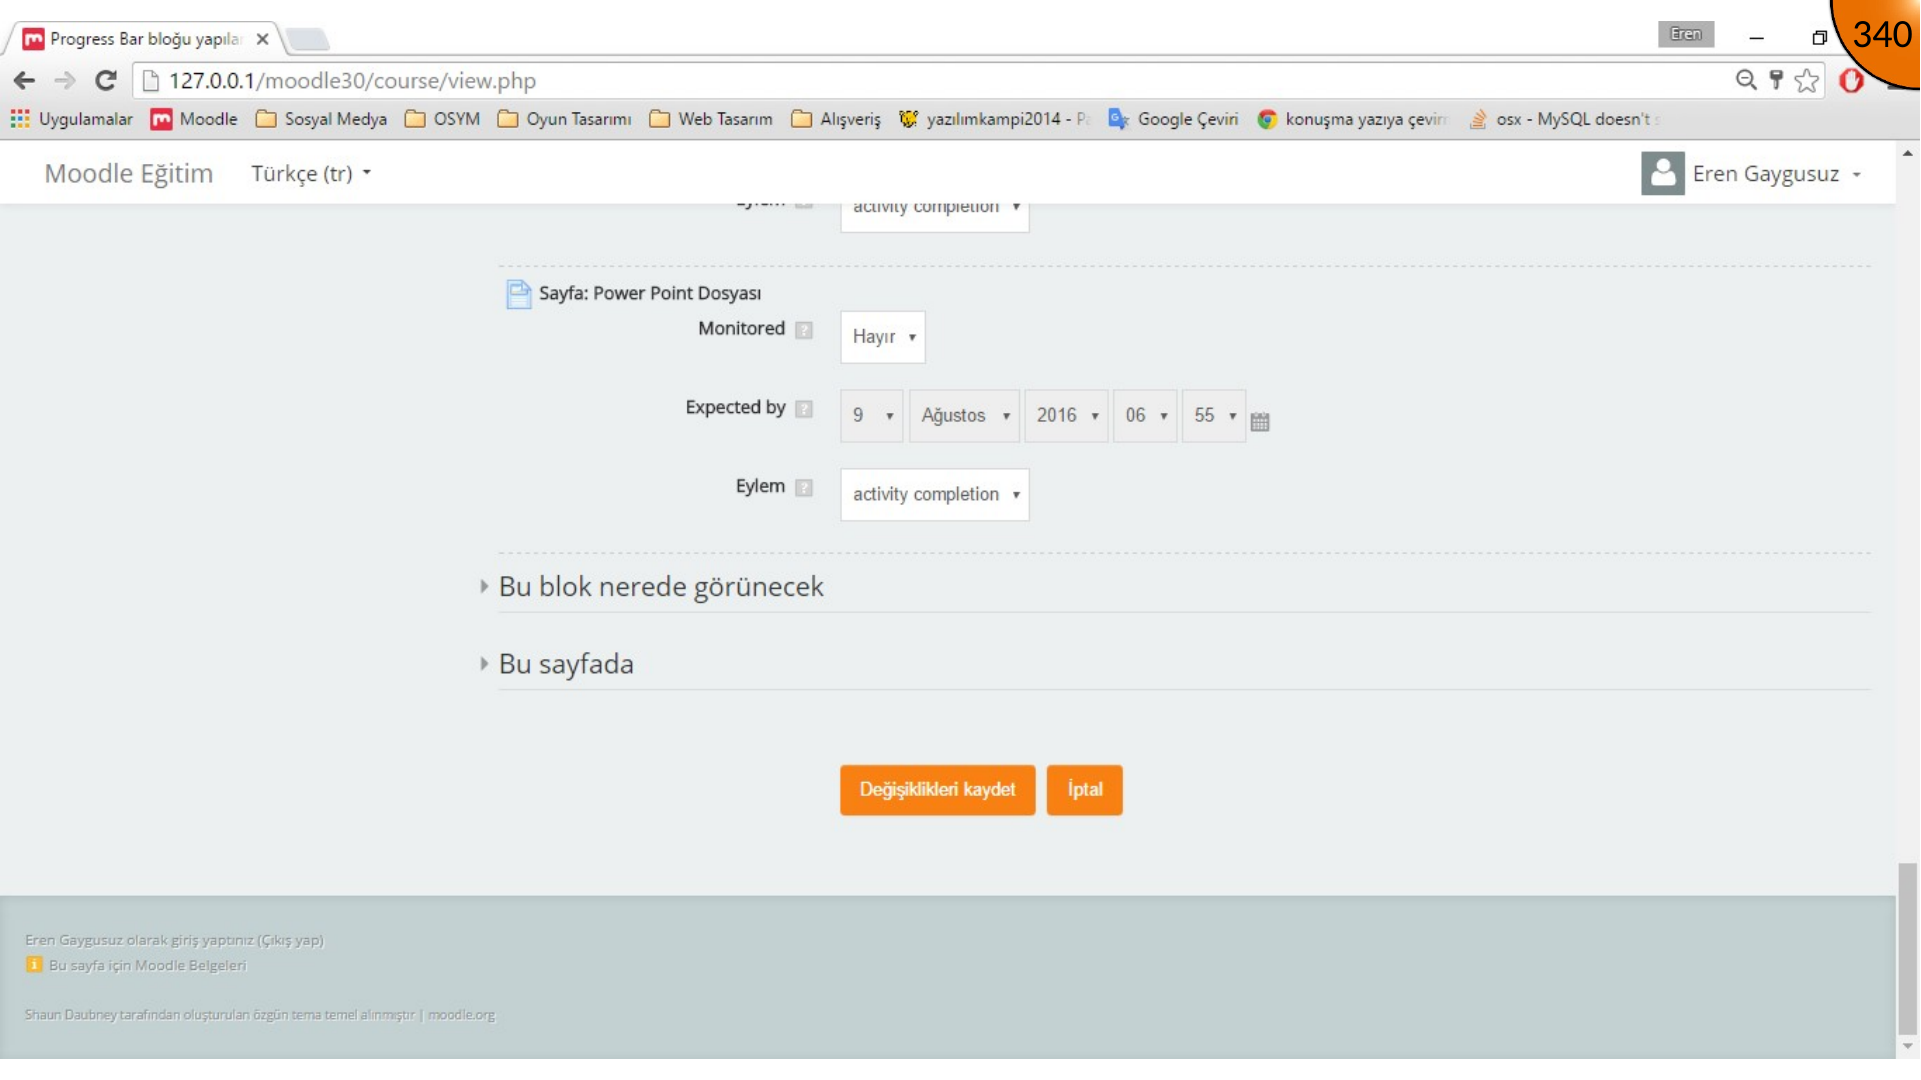Open the Sosyal Medya bookmark folder
The width and height of the screenshot is (1921, 1080).
coord(321,119)
